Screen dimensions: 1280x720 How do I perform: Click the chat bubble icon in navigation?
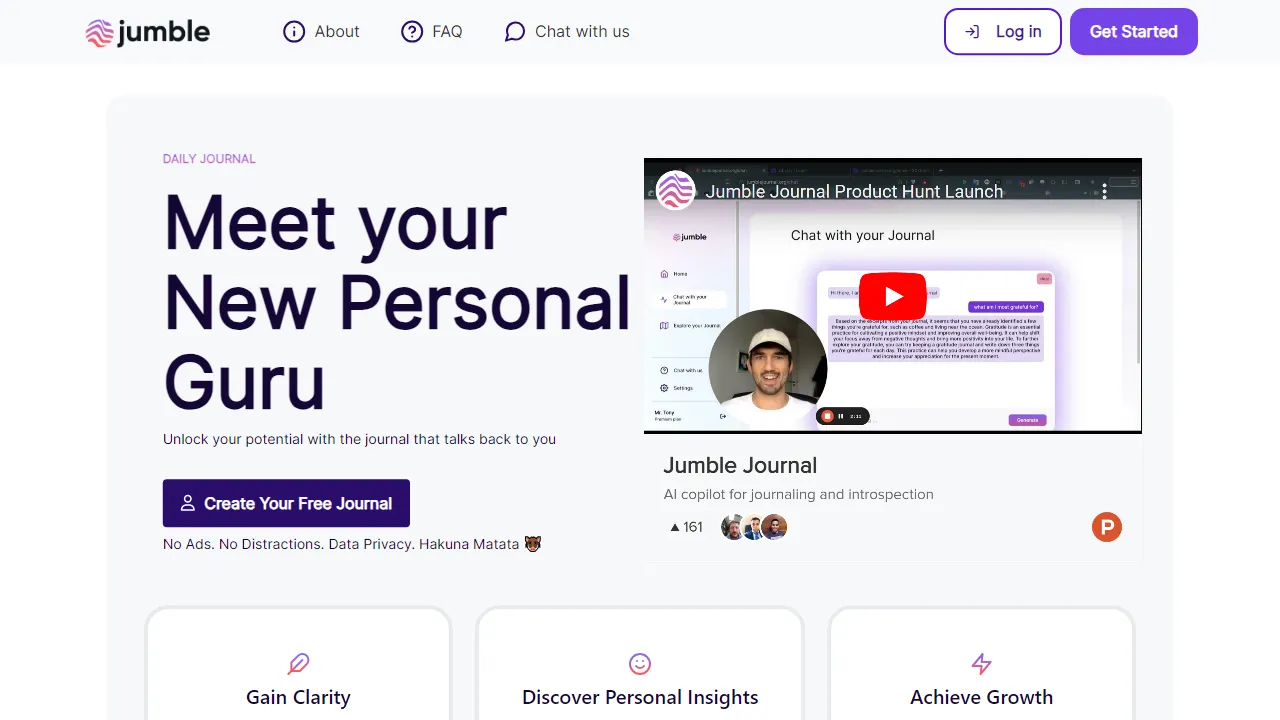(x=515, y=32)
